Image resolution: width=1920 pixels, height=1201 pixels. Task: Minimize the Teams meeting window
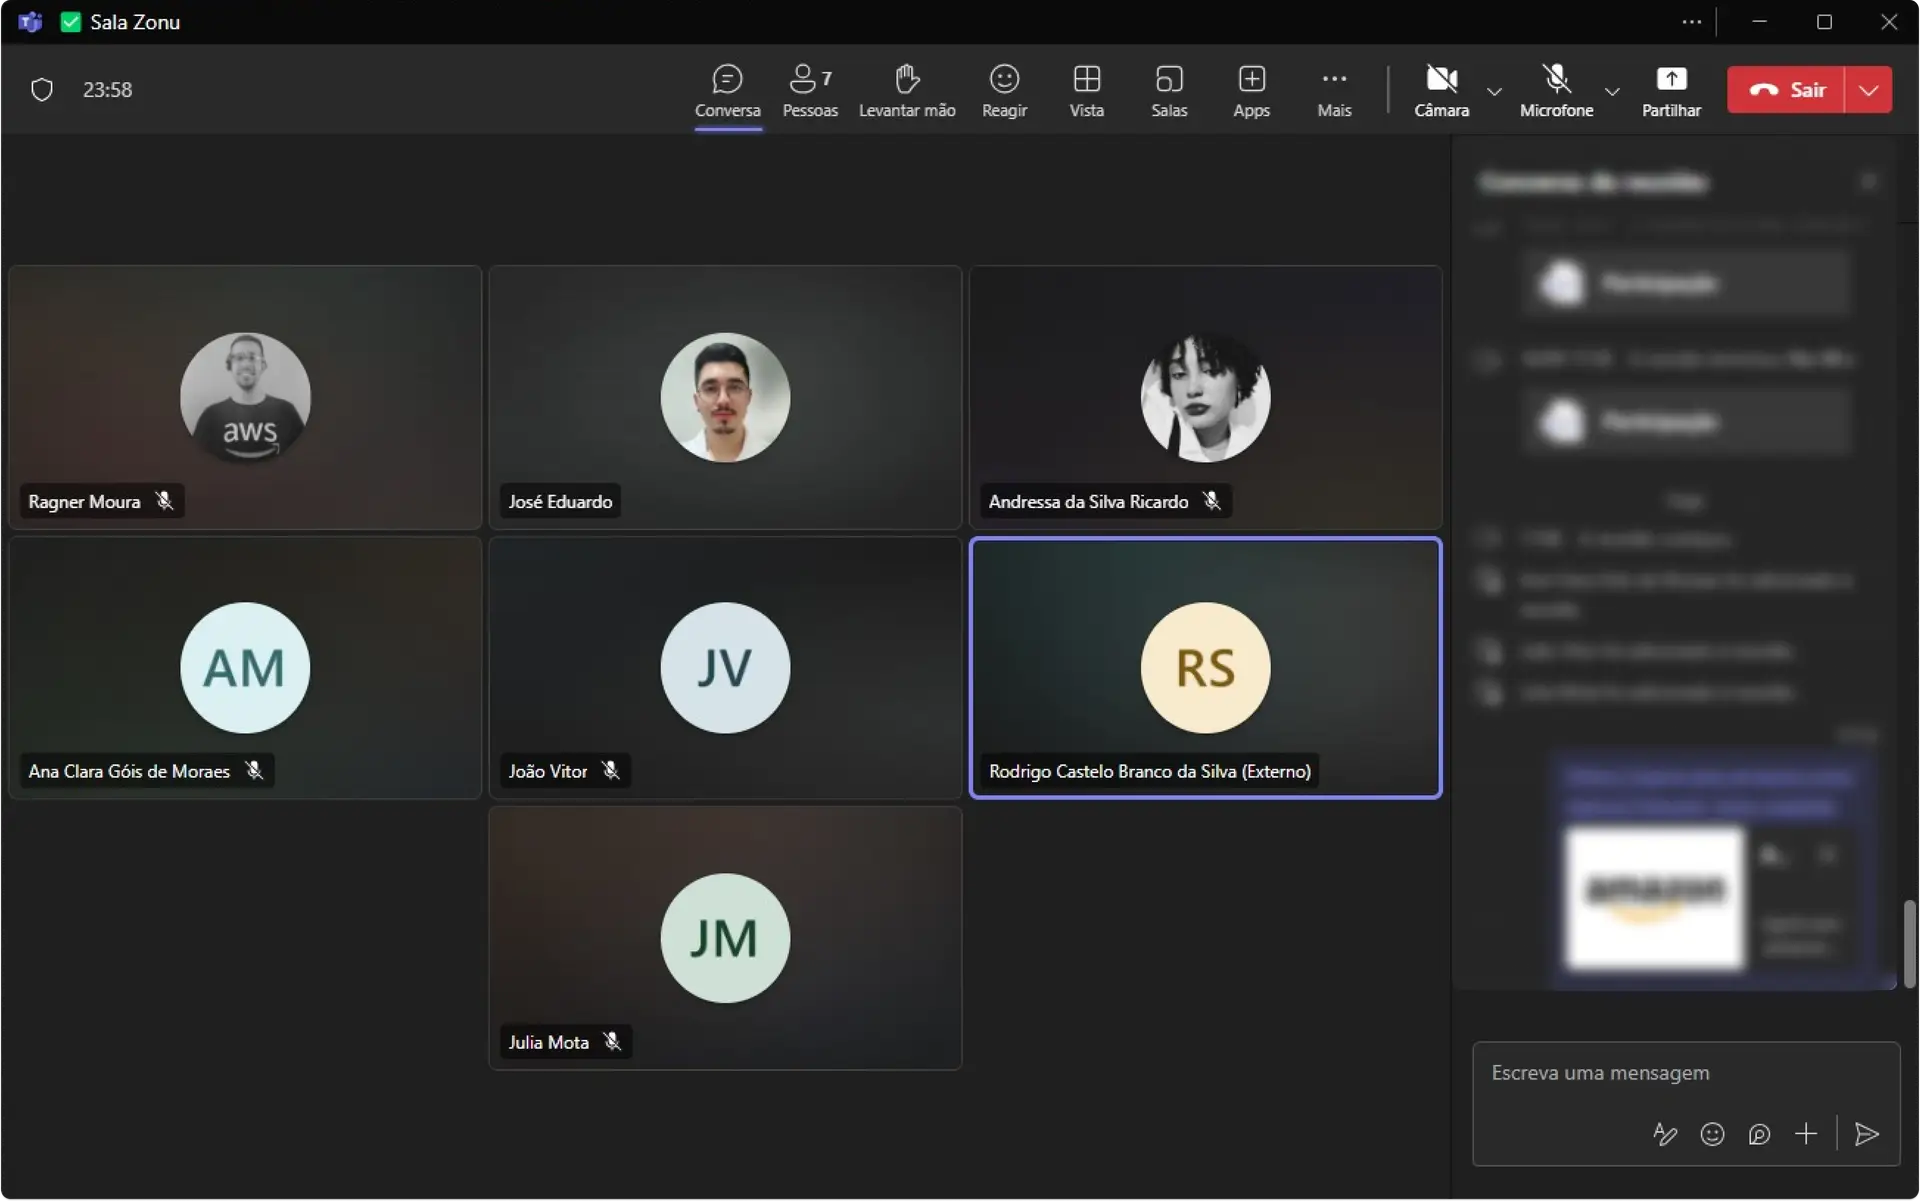(1759, 22)
